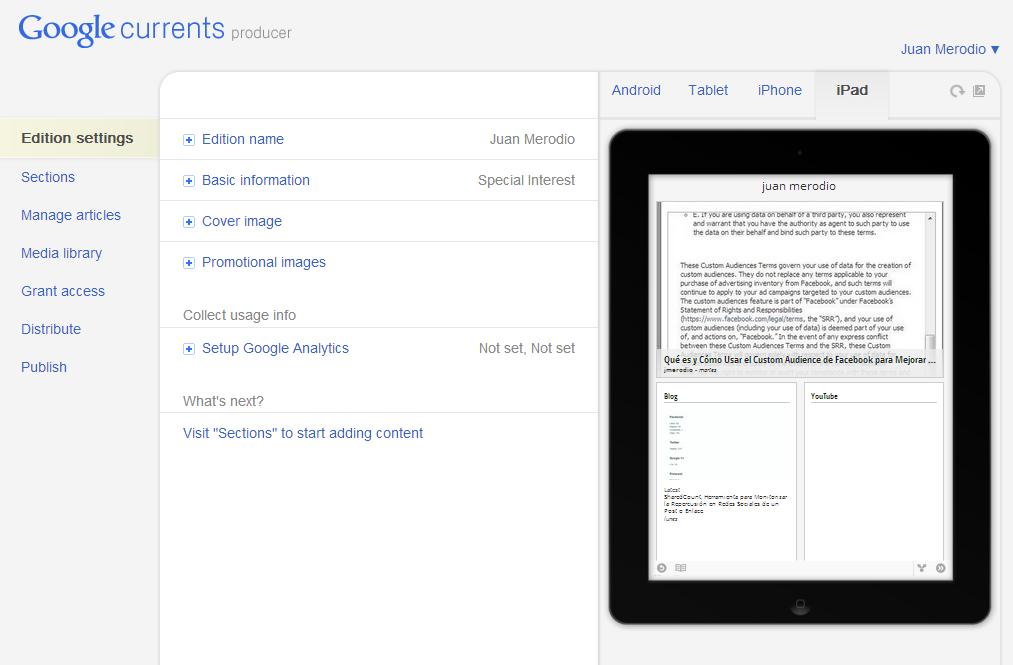Tap the share icon in iPad preview

coord(921,568)
